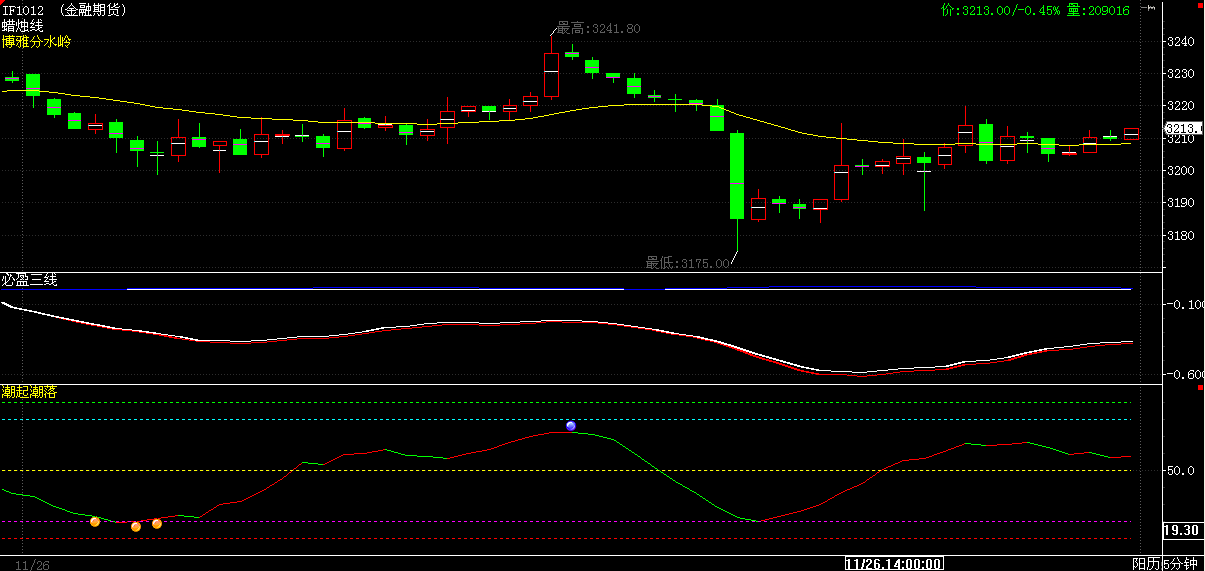Click the 阳历 calendar label

[x=1146, y=564]
